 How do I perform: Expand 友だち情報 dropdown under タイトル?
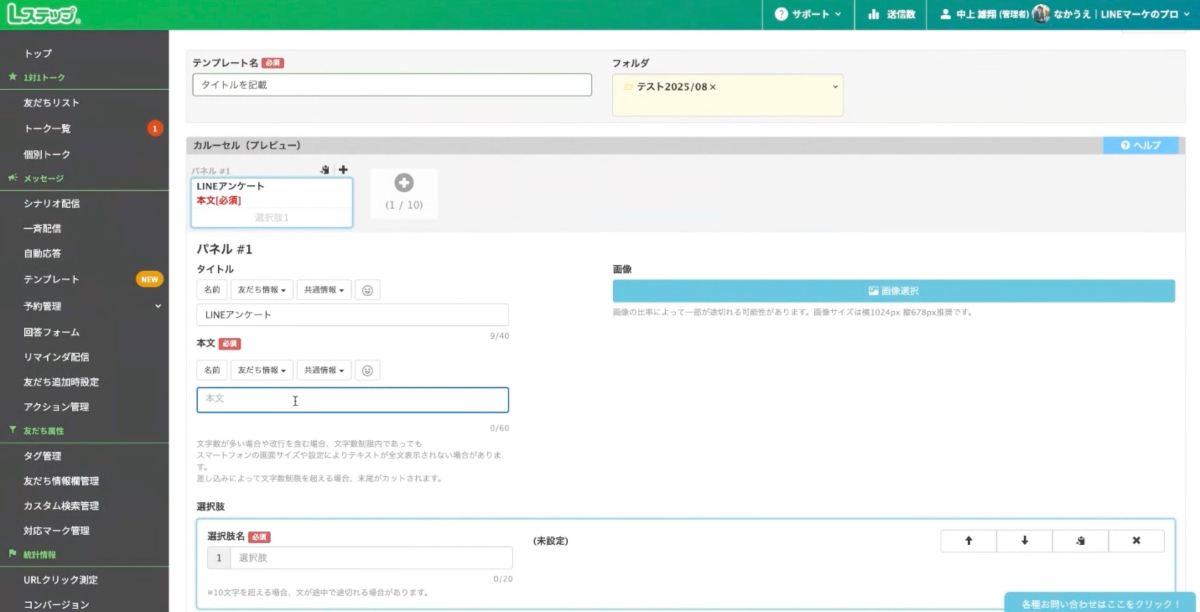[x=261, y=290]
